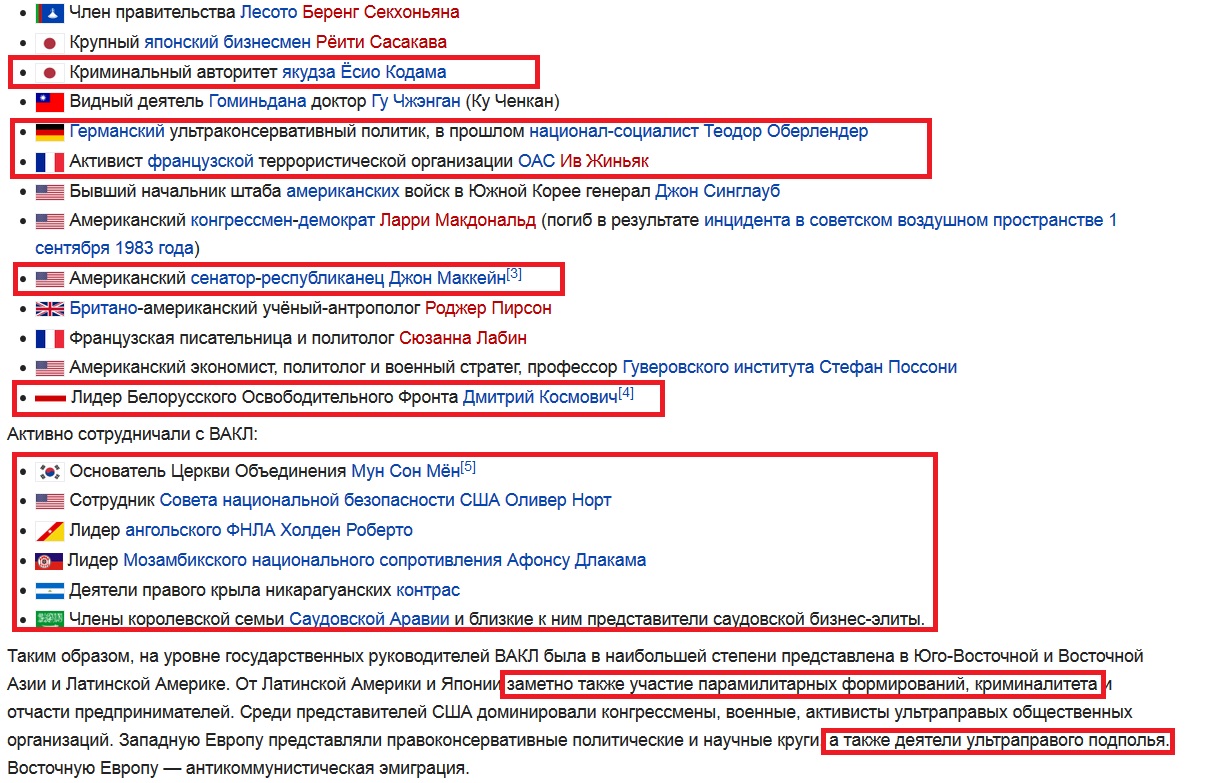Follow the Германский link

click(116, 131)
